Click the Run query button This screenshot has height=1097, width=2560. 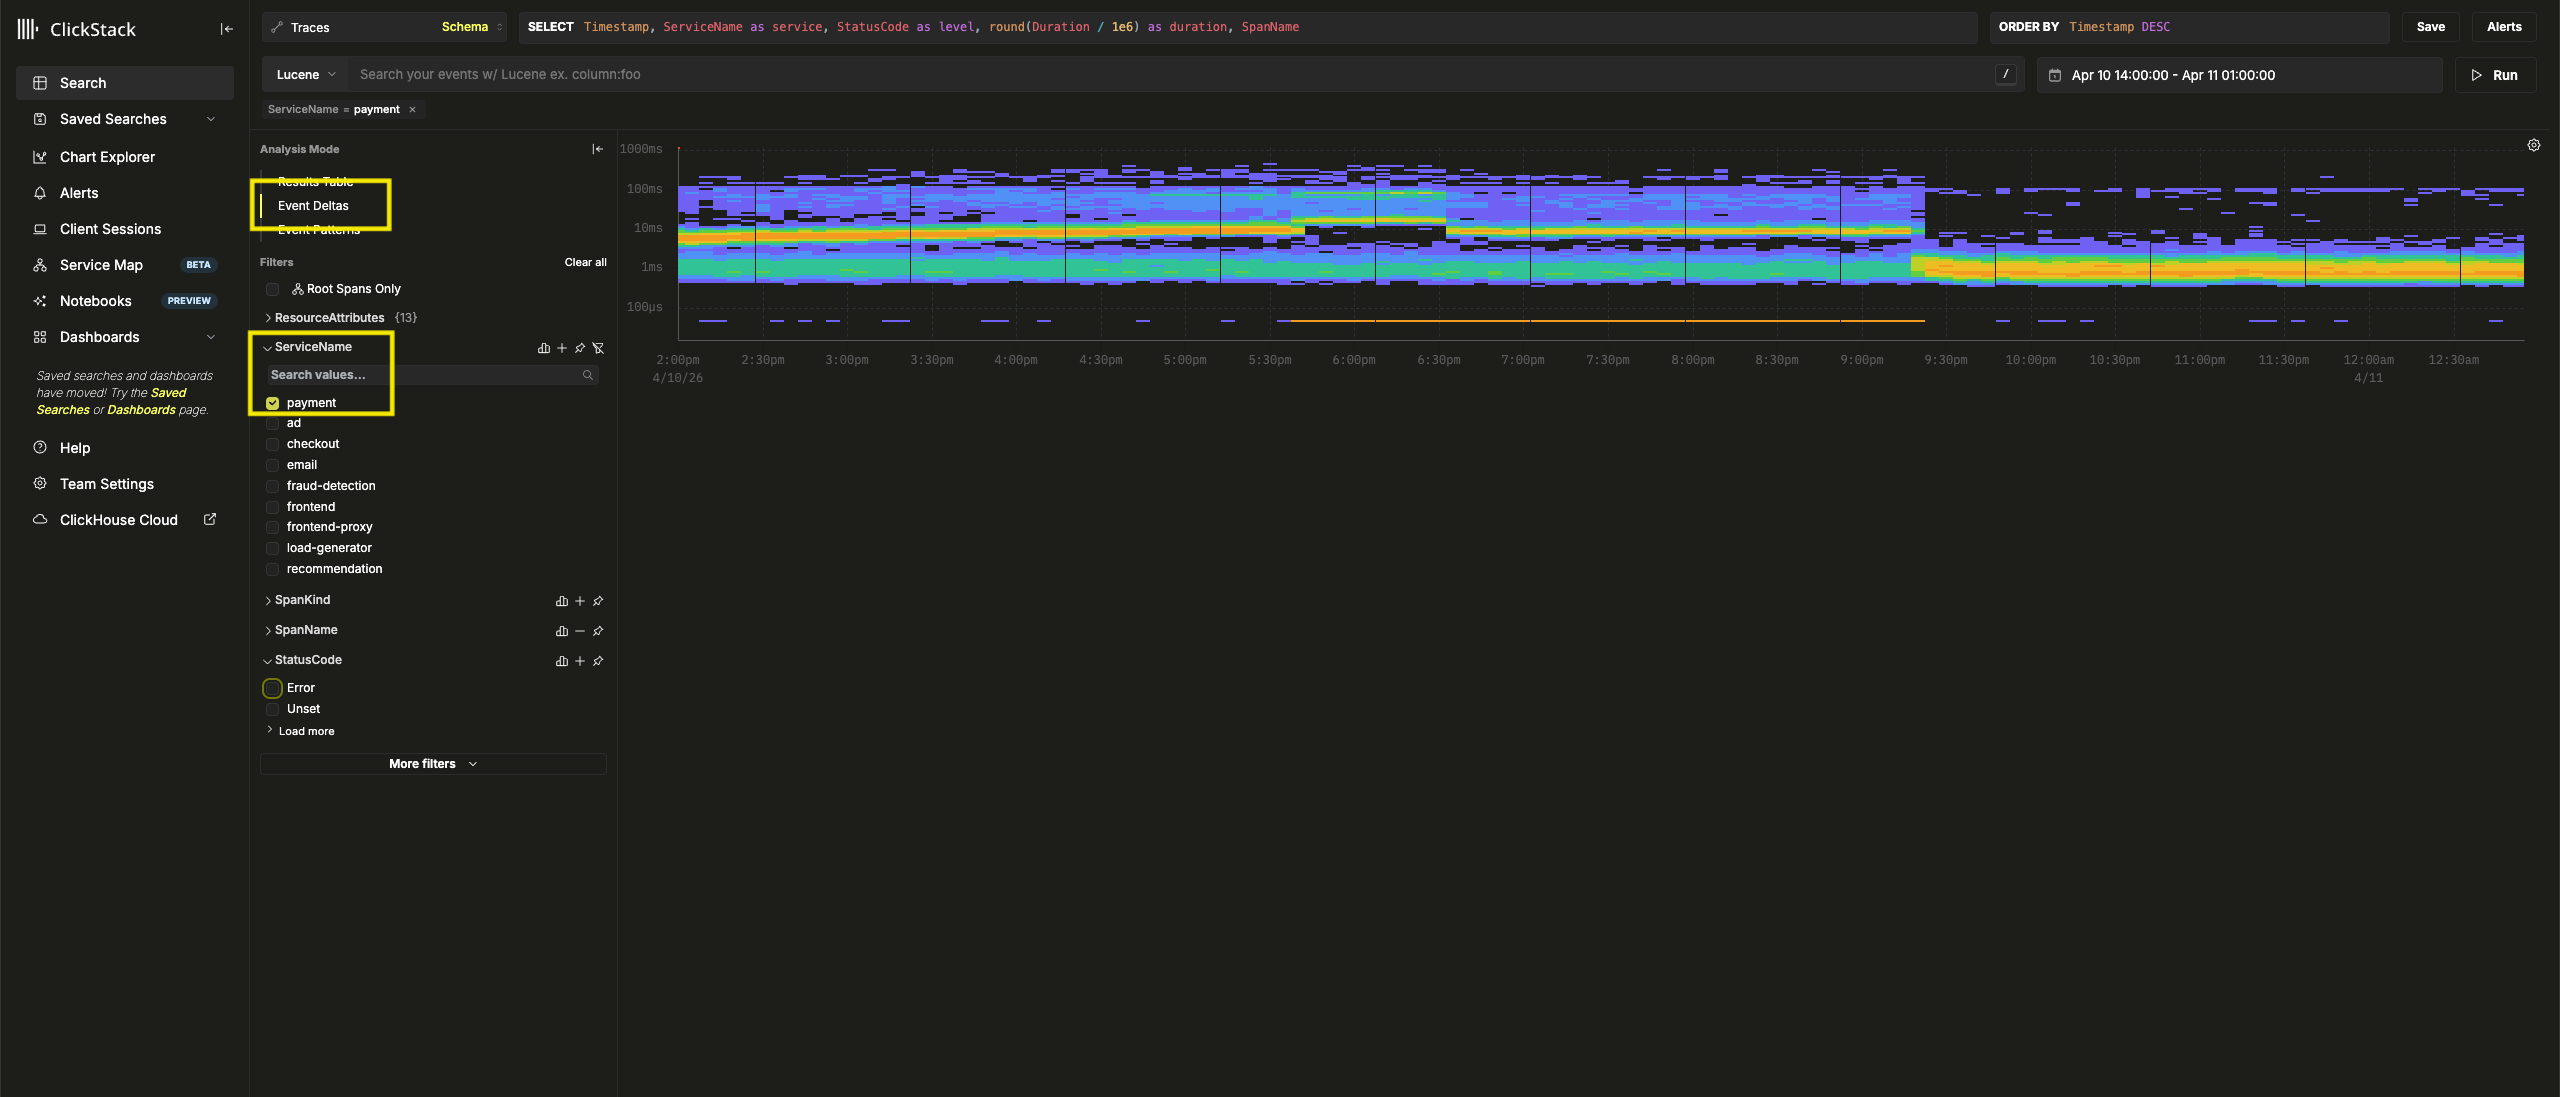pyautogui.click(x=2495, y=75)
